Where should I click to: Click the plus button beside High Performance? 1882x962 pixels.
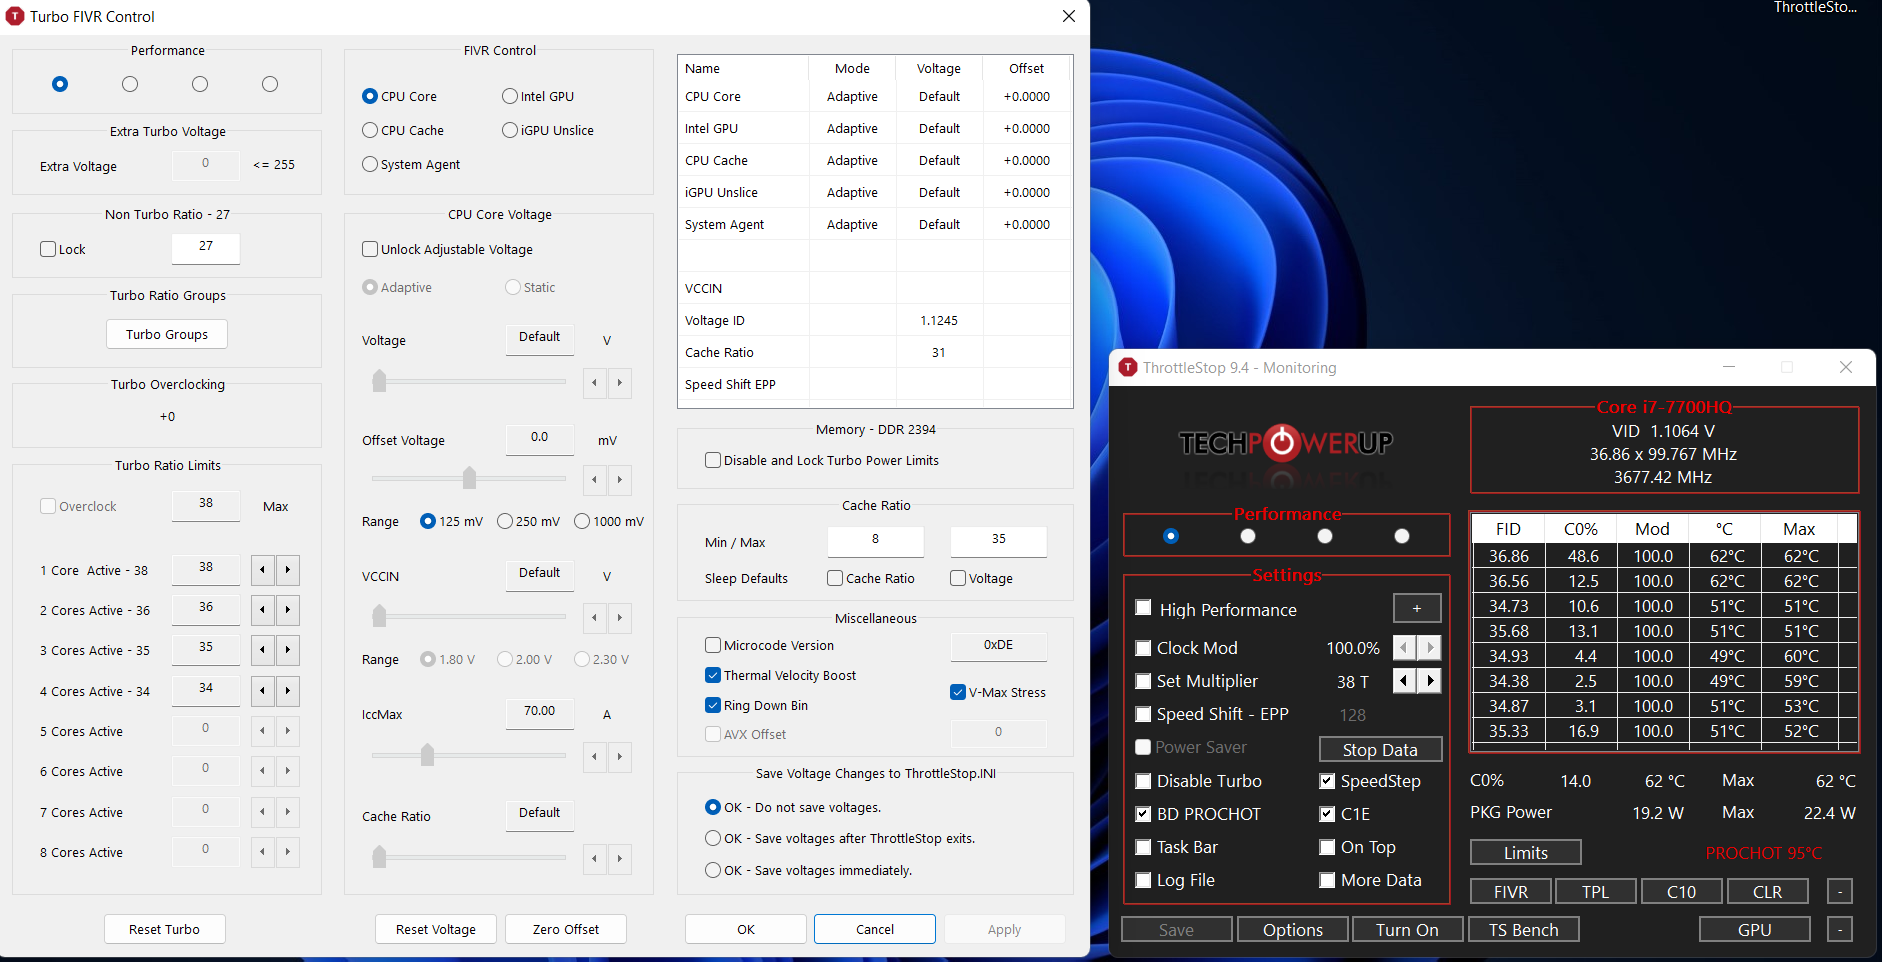[1417, 608]
